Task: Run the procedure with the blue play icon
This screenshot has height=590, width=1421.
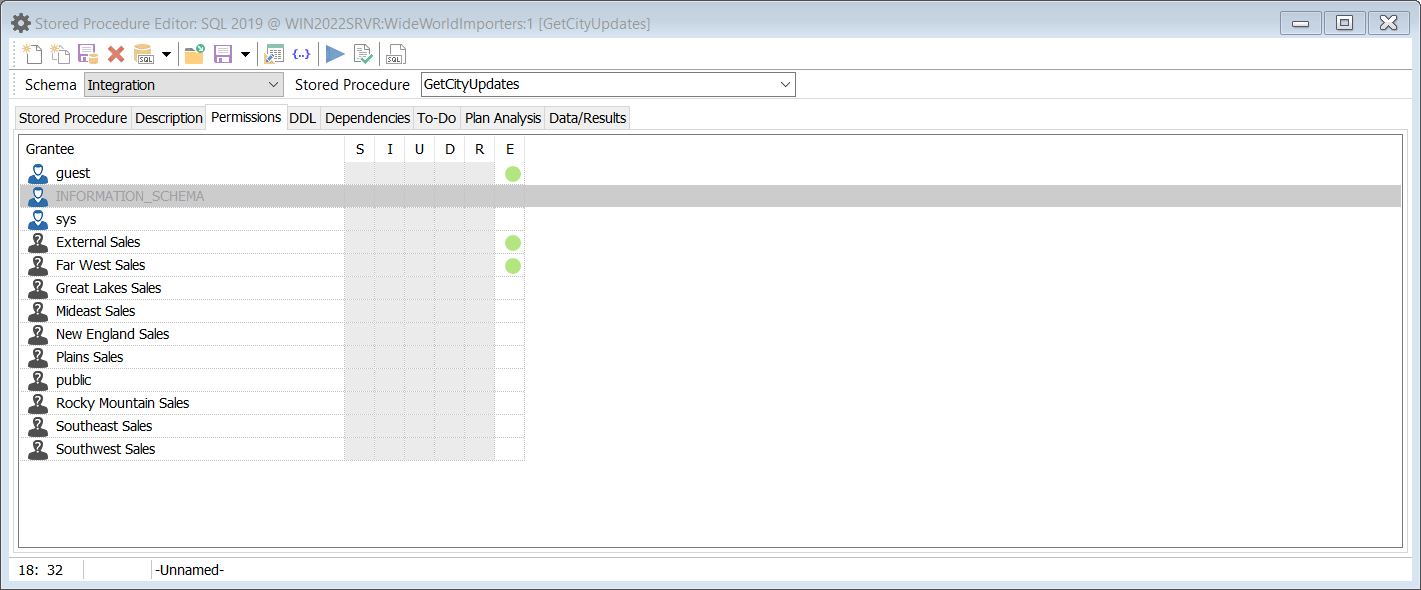Action: [335, 54]
